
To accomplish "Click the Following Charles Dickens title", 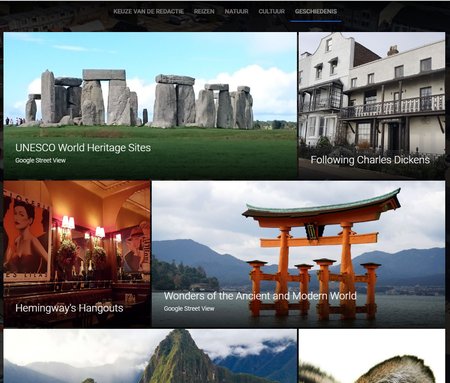I will click(370, 160).
